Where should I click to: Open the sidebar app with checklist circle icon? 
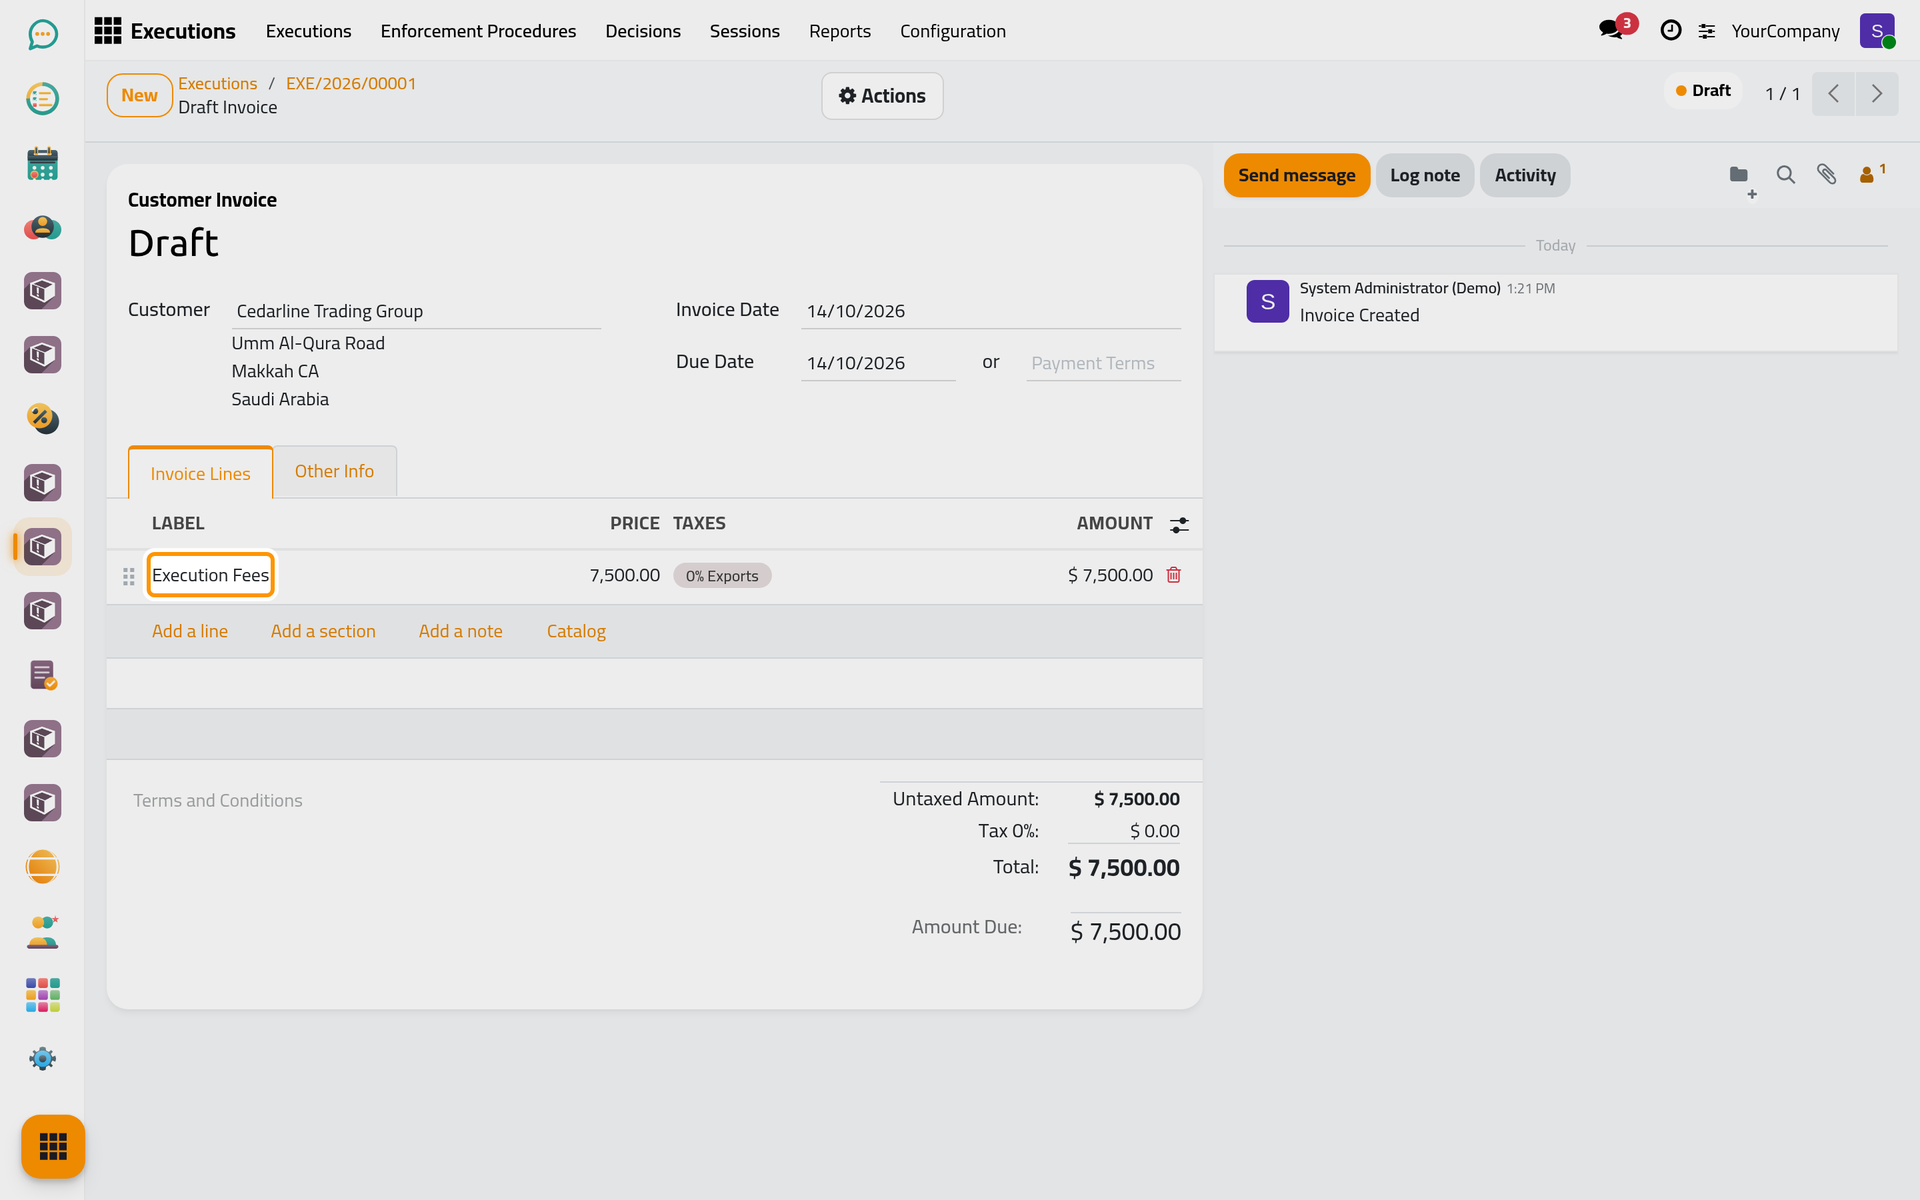[x=42, y=99]
